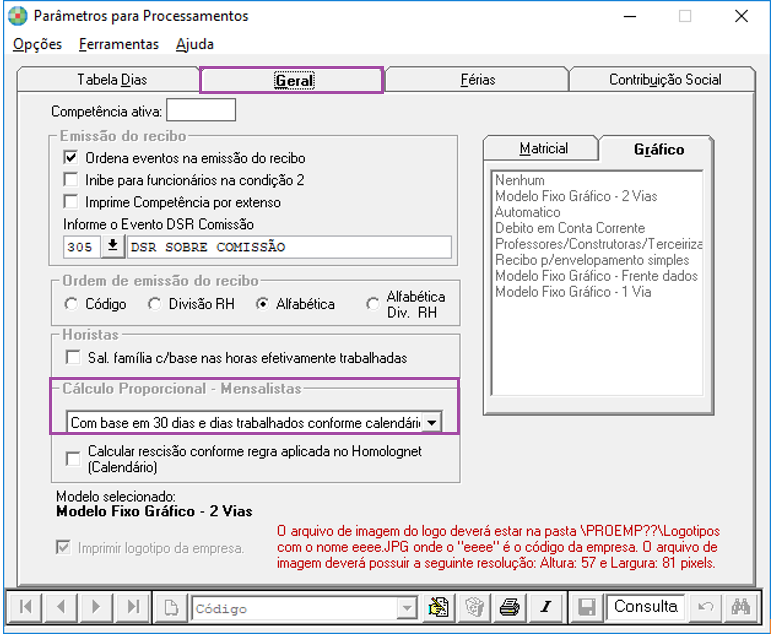Switch to Férias tab
The image size is (772, 638).
477,80
